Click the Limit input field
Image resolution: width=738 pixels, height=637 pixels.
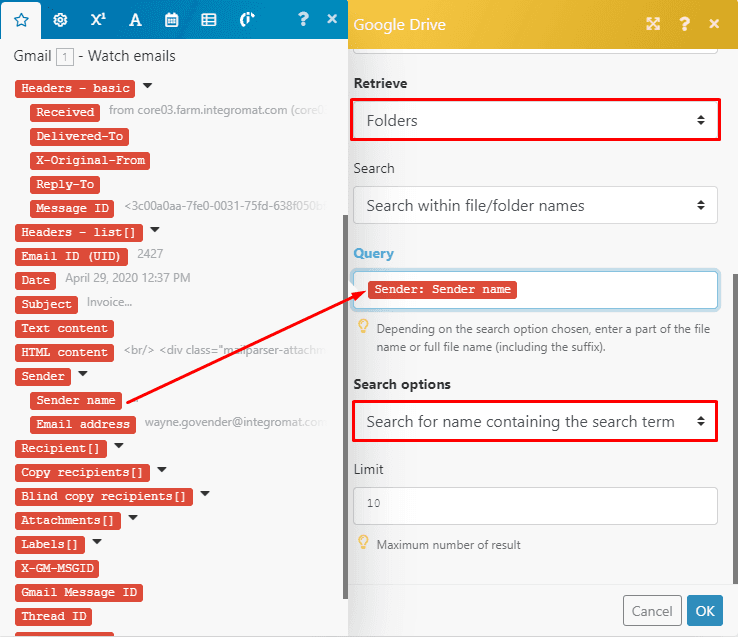click(535, 505)
